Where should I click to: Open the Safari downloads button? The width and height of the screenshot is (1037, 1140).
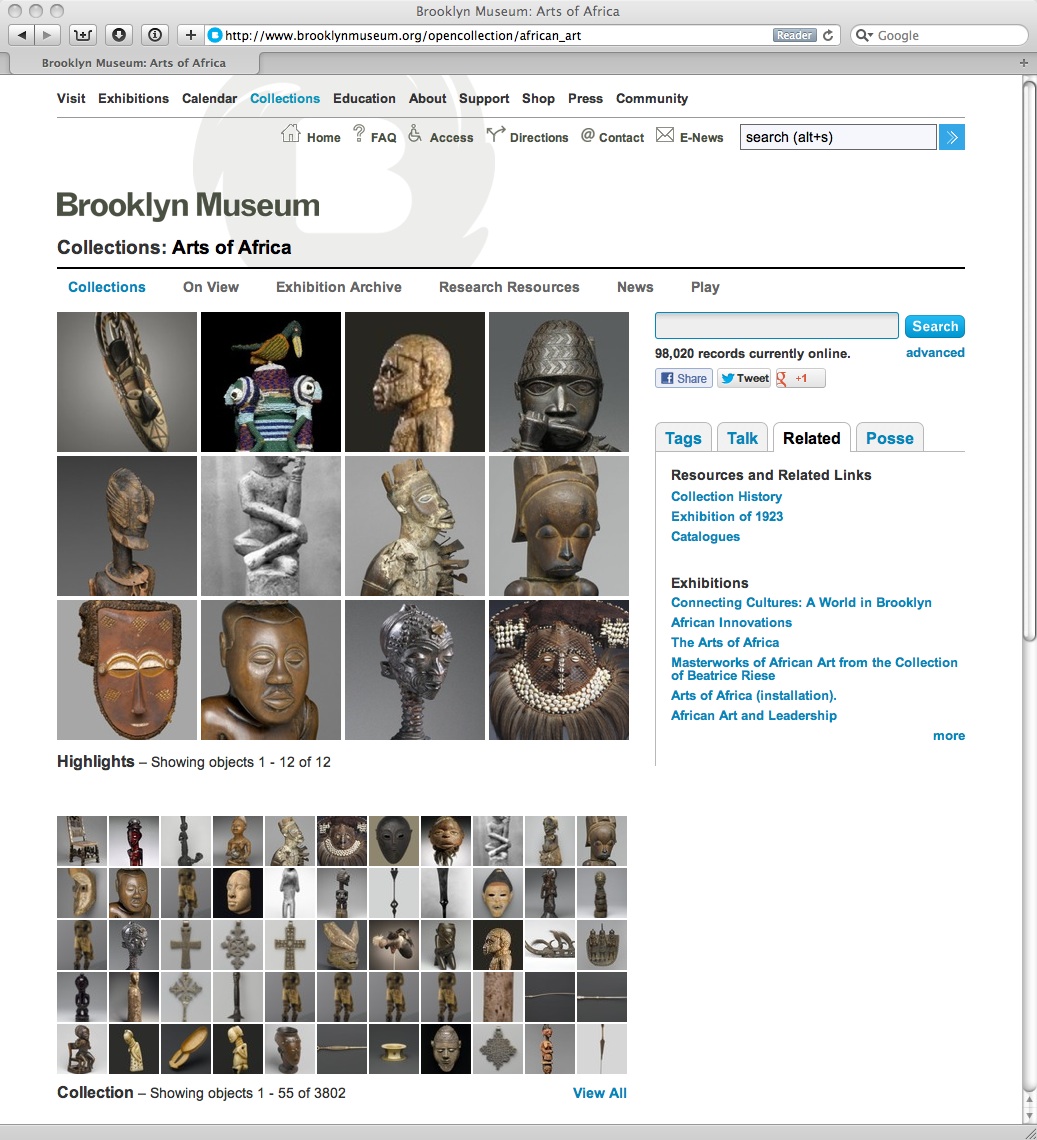[x=119, y=35]
